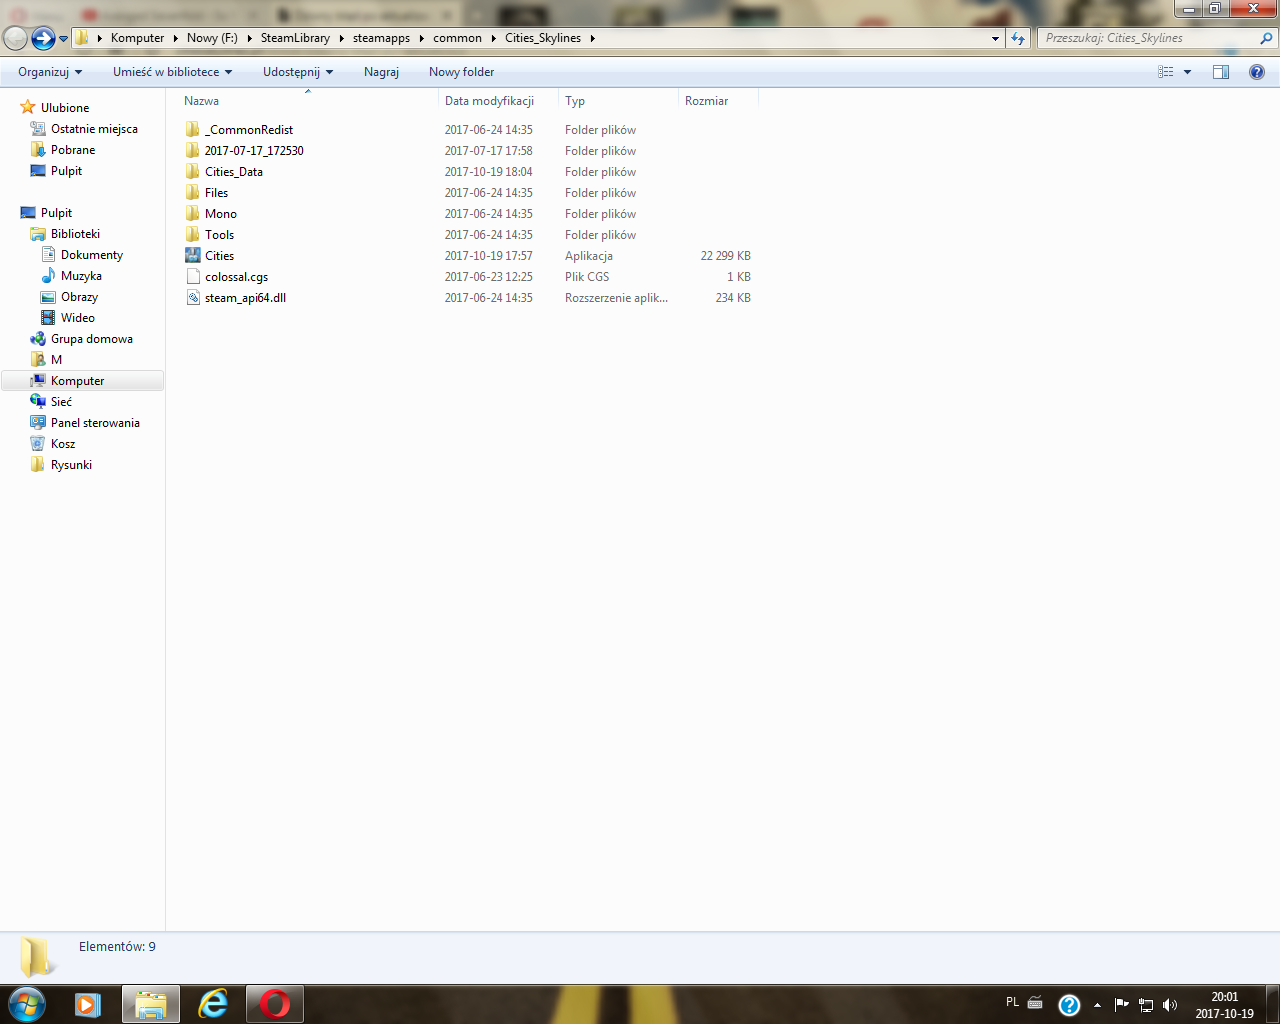
Task: Expand the arrow after steamapps breadcrumb
Action: pos(421,38)
